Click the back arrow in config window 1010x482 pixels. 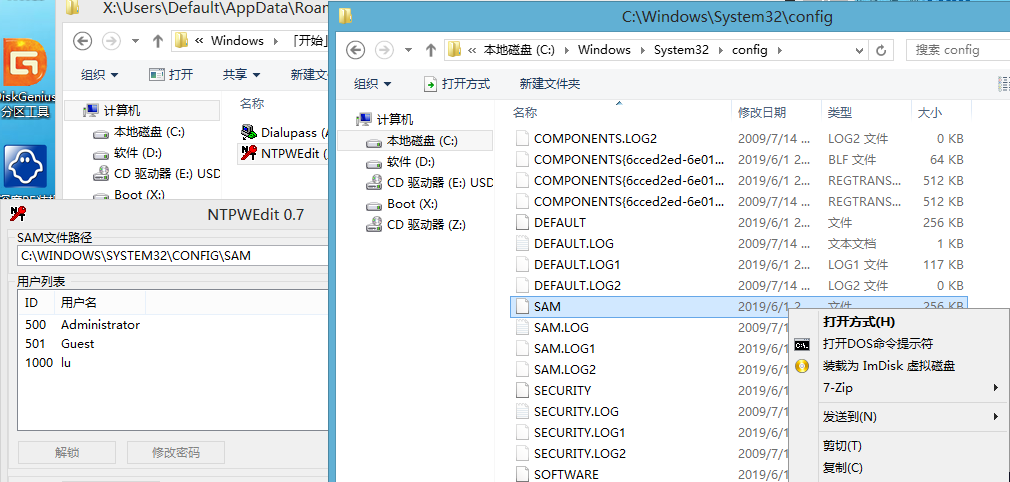(356, 50)
